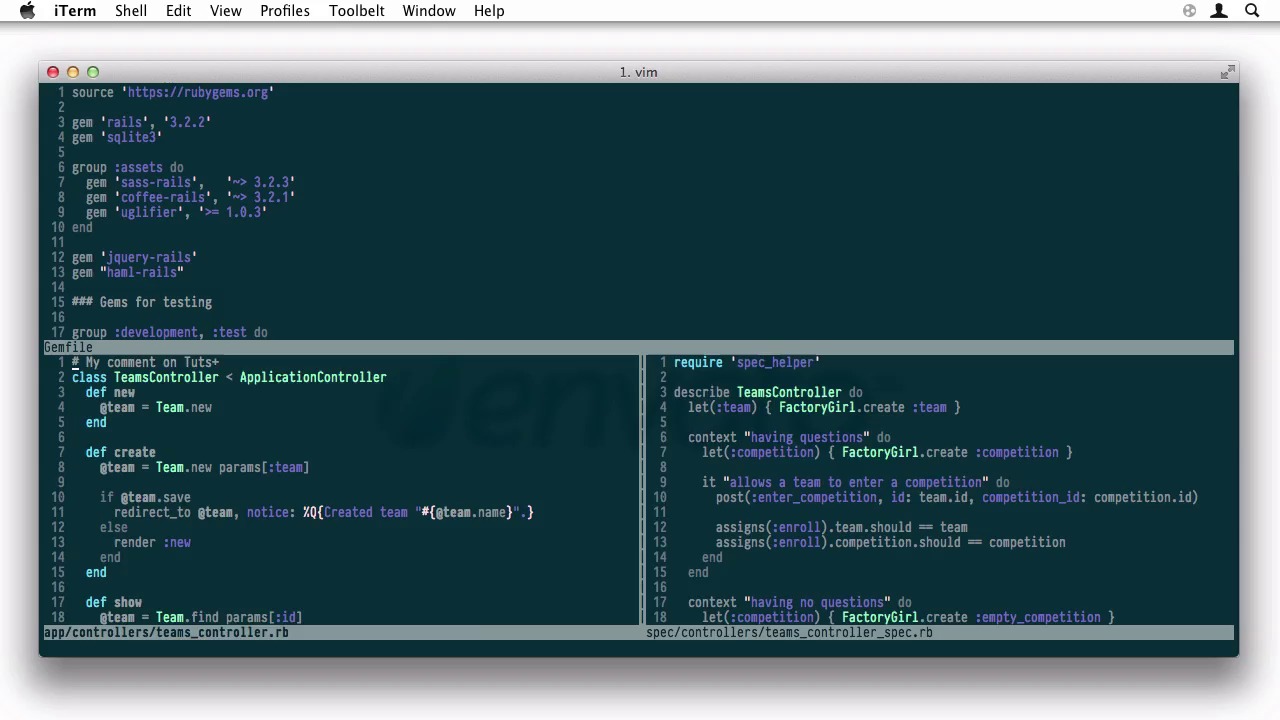Viewport: 1280px width, 720px height.
Task: Click the 'describe TeamsController do' line
Action: pyautogui.click(x=768, y=392)
